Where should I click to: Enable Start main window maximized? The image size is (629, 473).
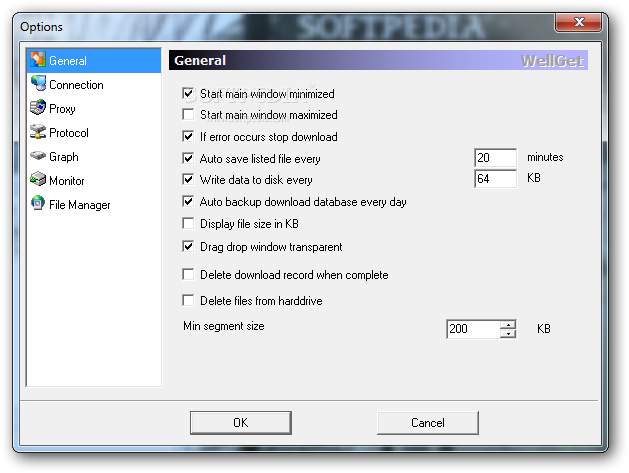point(188,115)
